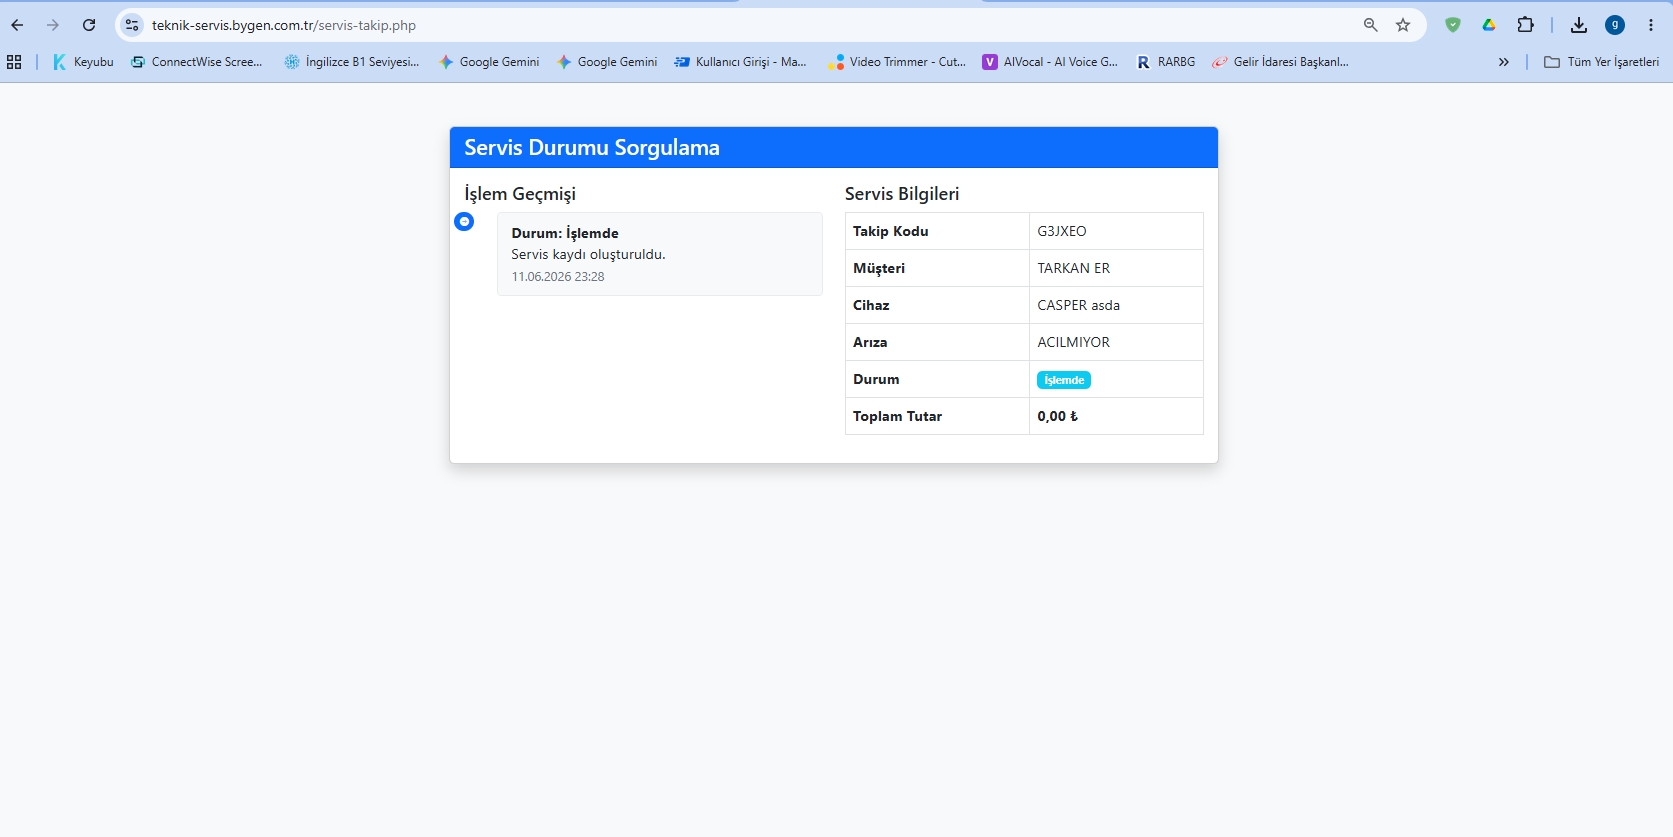Open the zoom magnifier icon in address bar
This screenshot has width=1673, height=837.
1371,25
